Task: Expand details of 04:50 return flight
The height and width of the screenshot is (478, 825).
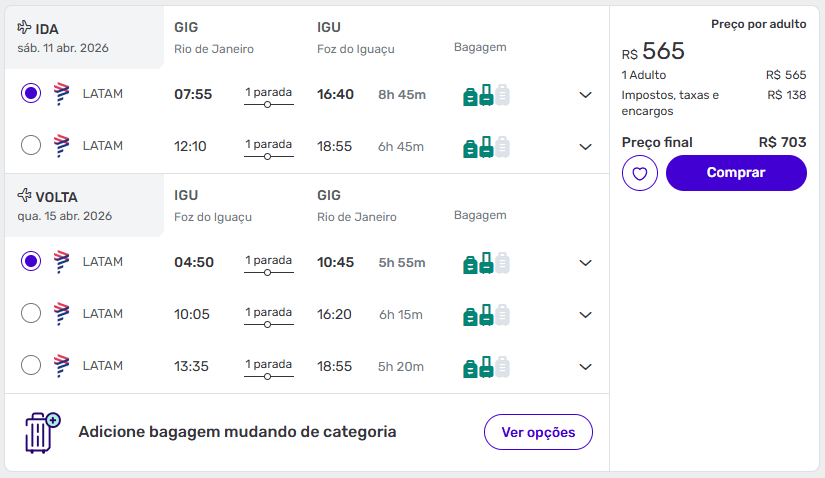Action: click(x=586, y=263)
